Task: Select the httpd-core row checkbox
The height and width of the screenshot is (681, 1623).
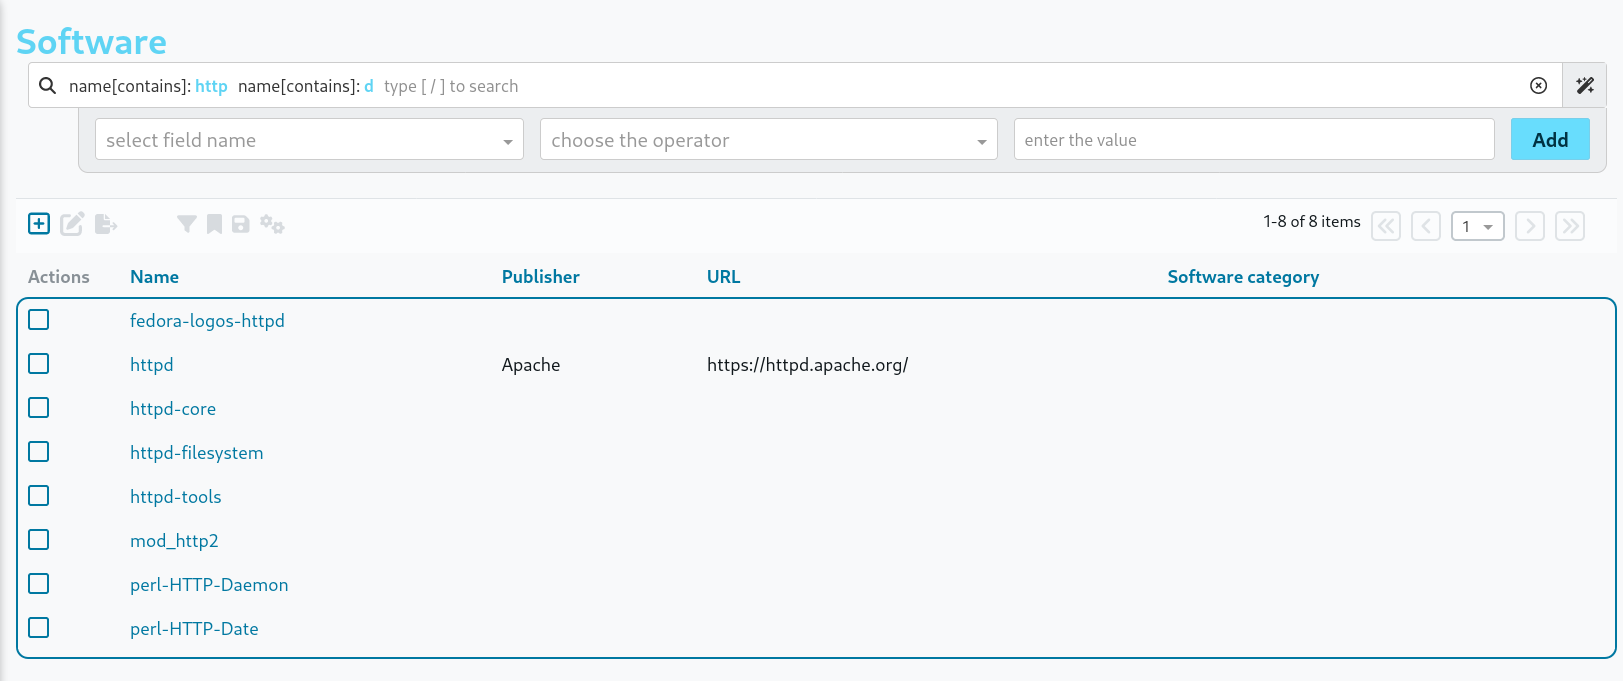Action: 39,408
